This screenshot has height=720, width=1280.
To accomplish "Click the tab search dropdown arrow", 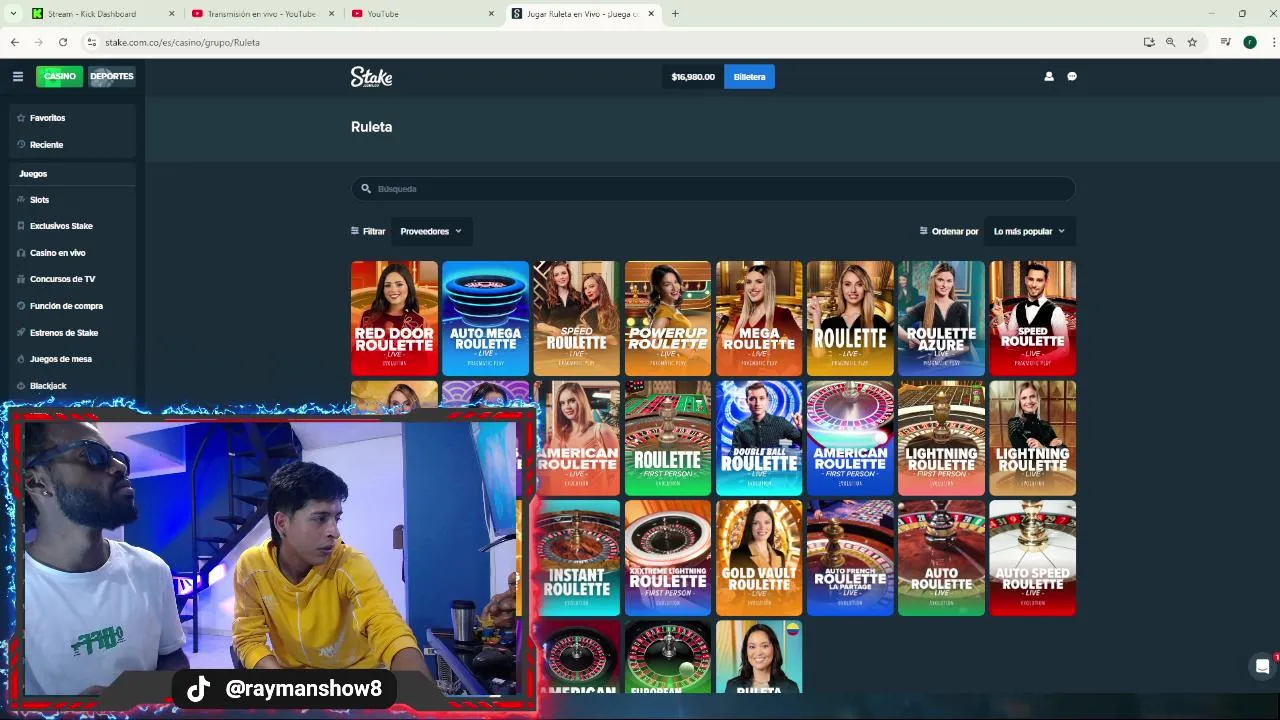I will tap(13, 14).
